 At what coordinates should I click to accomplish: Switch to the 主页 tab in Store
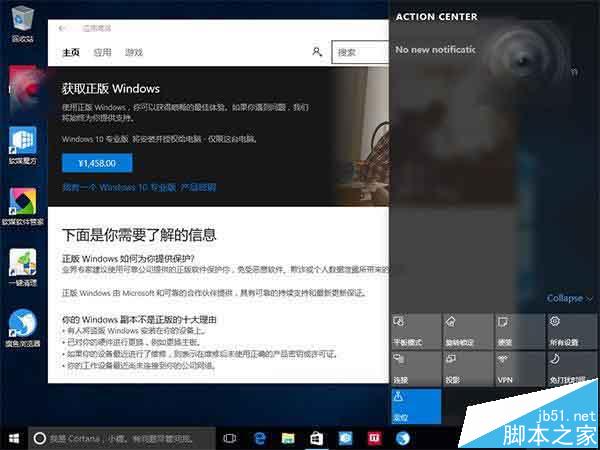(x=71, y=52)
